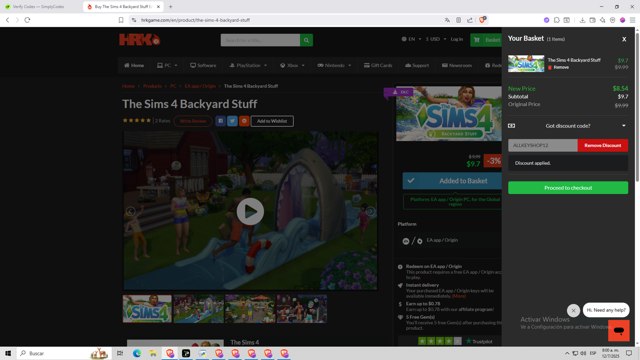The width and height of the screenshot is (640, 360).
Task: Open the USD currency dropdown
Action: pos(436,39)
